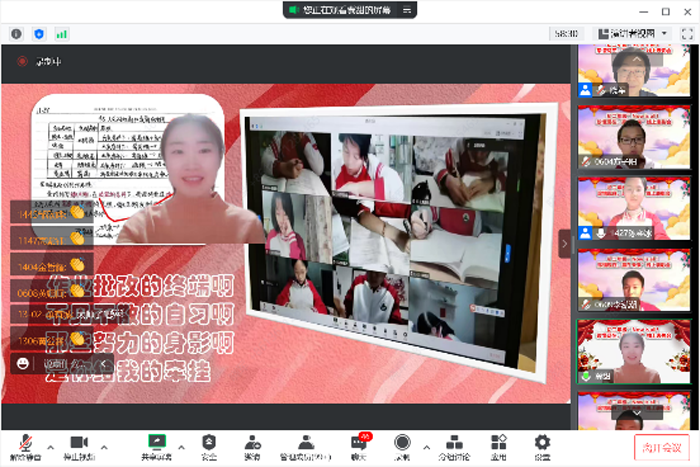Open the Apps icon
Screen dimensions: 700x467
pos(499,447)
